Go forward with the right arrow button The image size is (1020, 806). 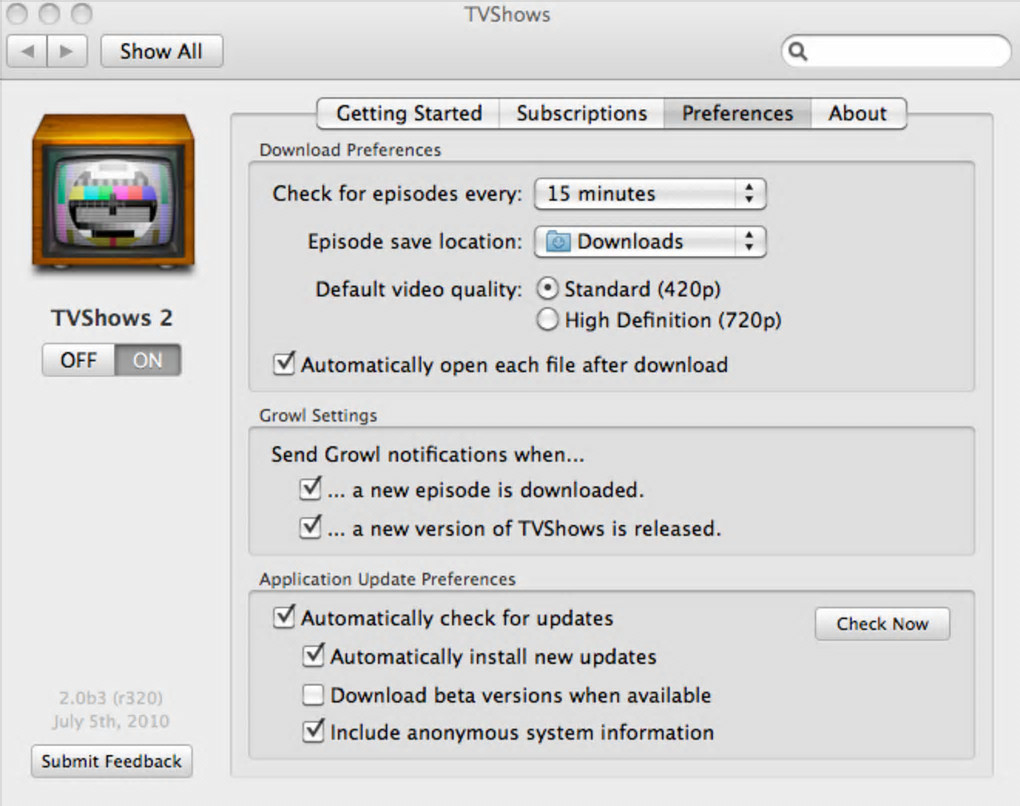(67, 51)
